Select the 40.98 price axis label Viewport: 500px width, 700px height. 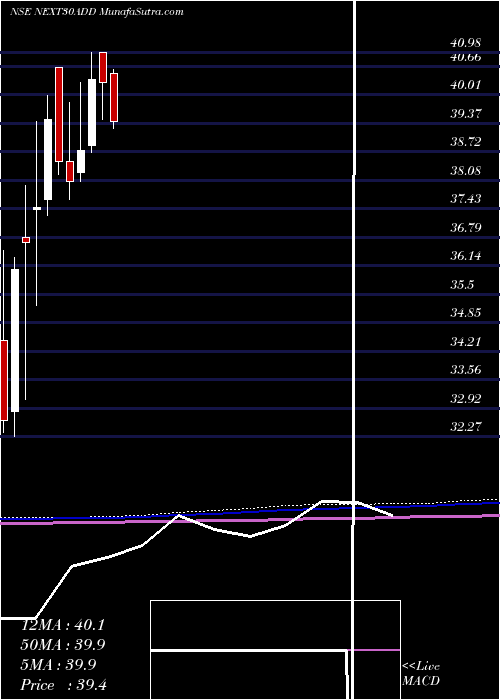click(466, 43)
